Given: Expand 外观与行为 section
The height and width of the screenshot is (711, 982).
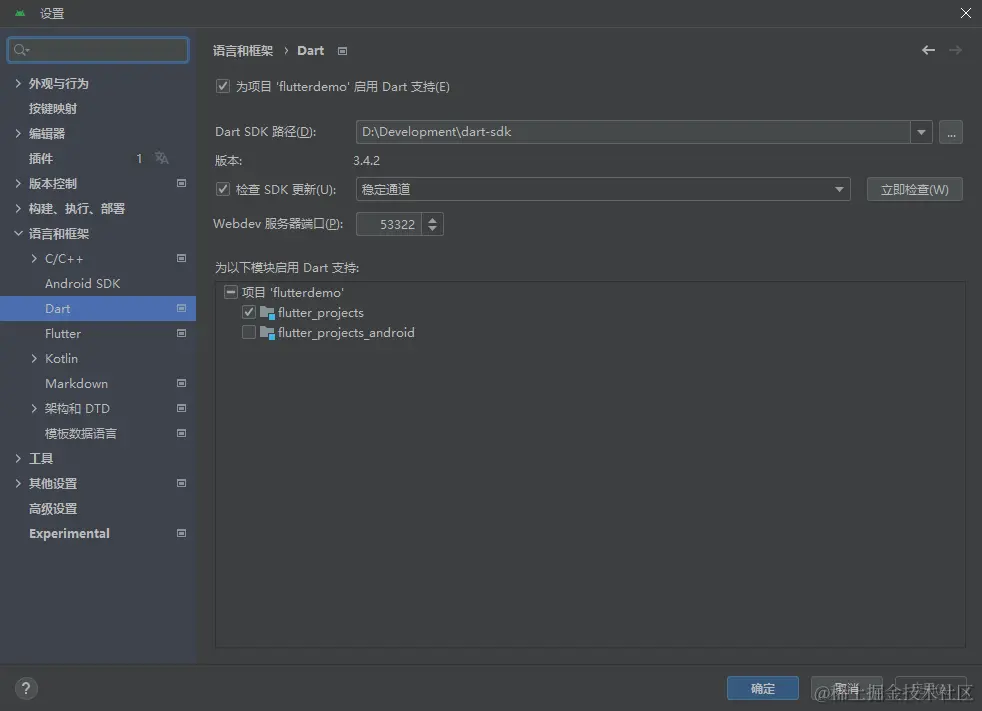Looking at the screenshot, I should [x=18, y=83].
